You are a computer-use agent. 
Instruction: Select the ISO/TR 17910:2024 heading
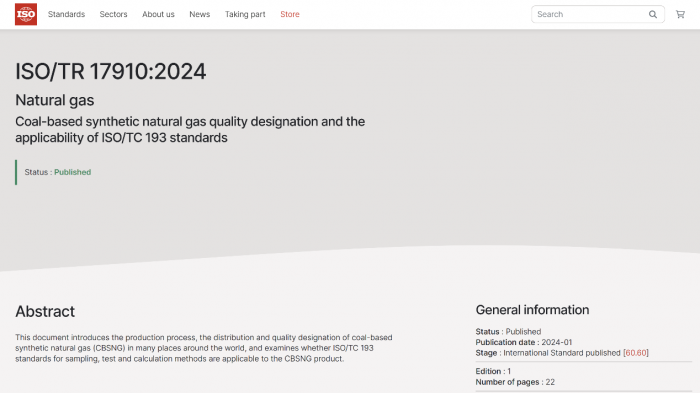pyautogui.click(x=111, y=71)
